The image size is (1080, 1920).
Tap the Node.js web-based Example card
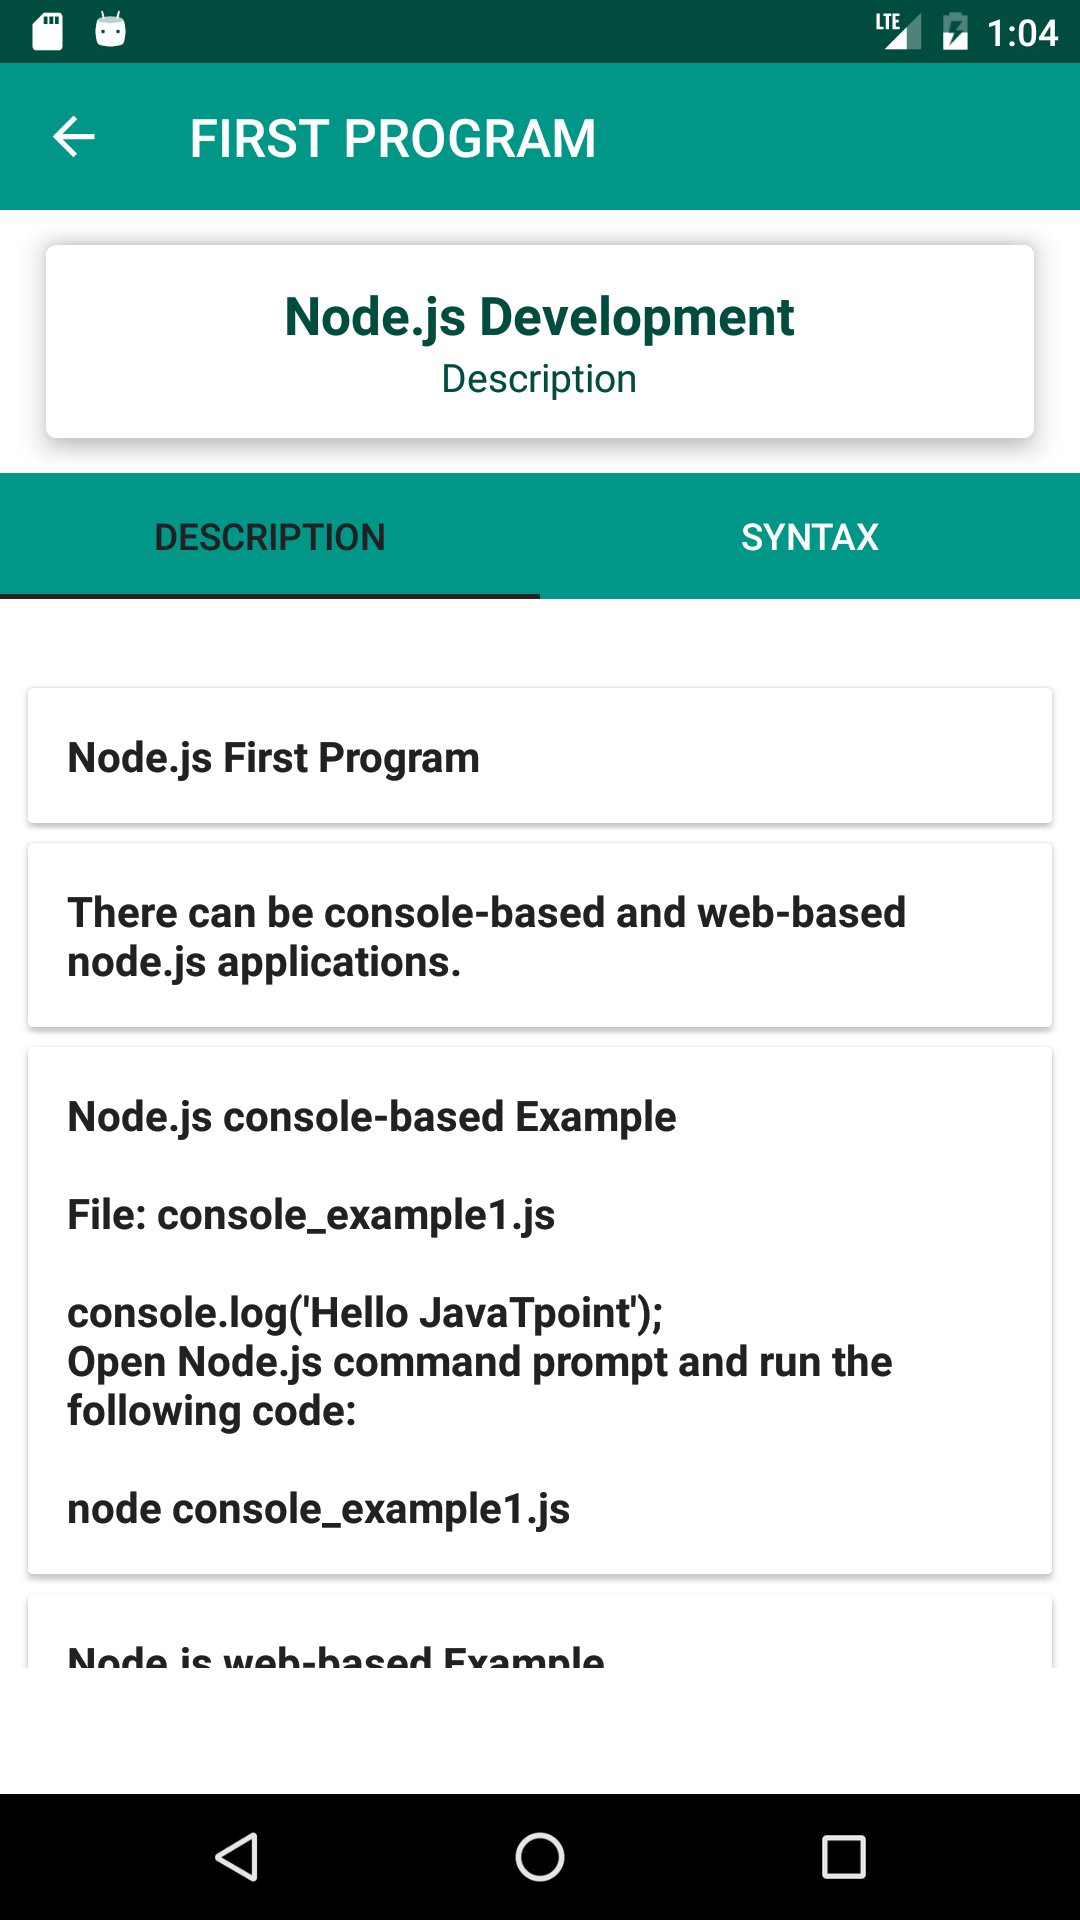click(540, 1640)
